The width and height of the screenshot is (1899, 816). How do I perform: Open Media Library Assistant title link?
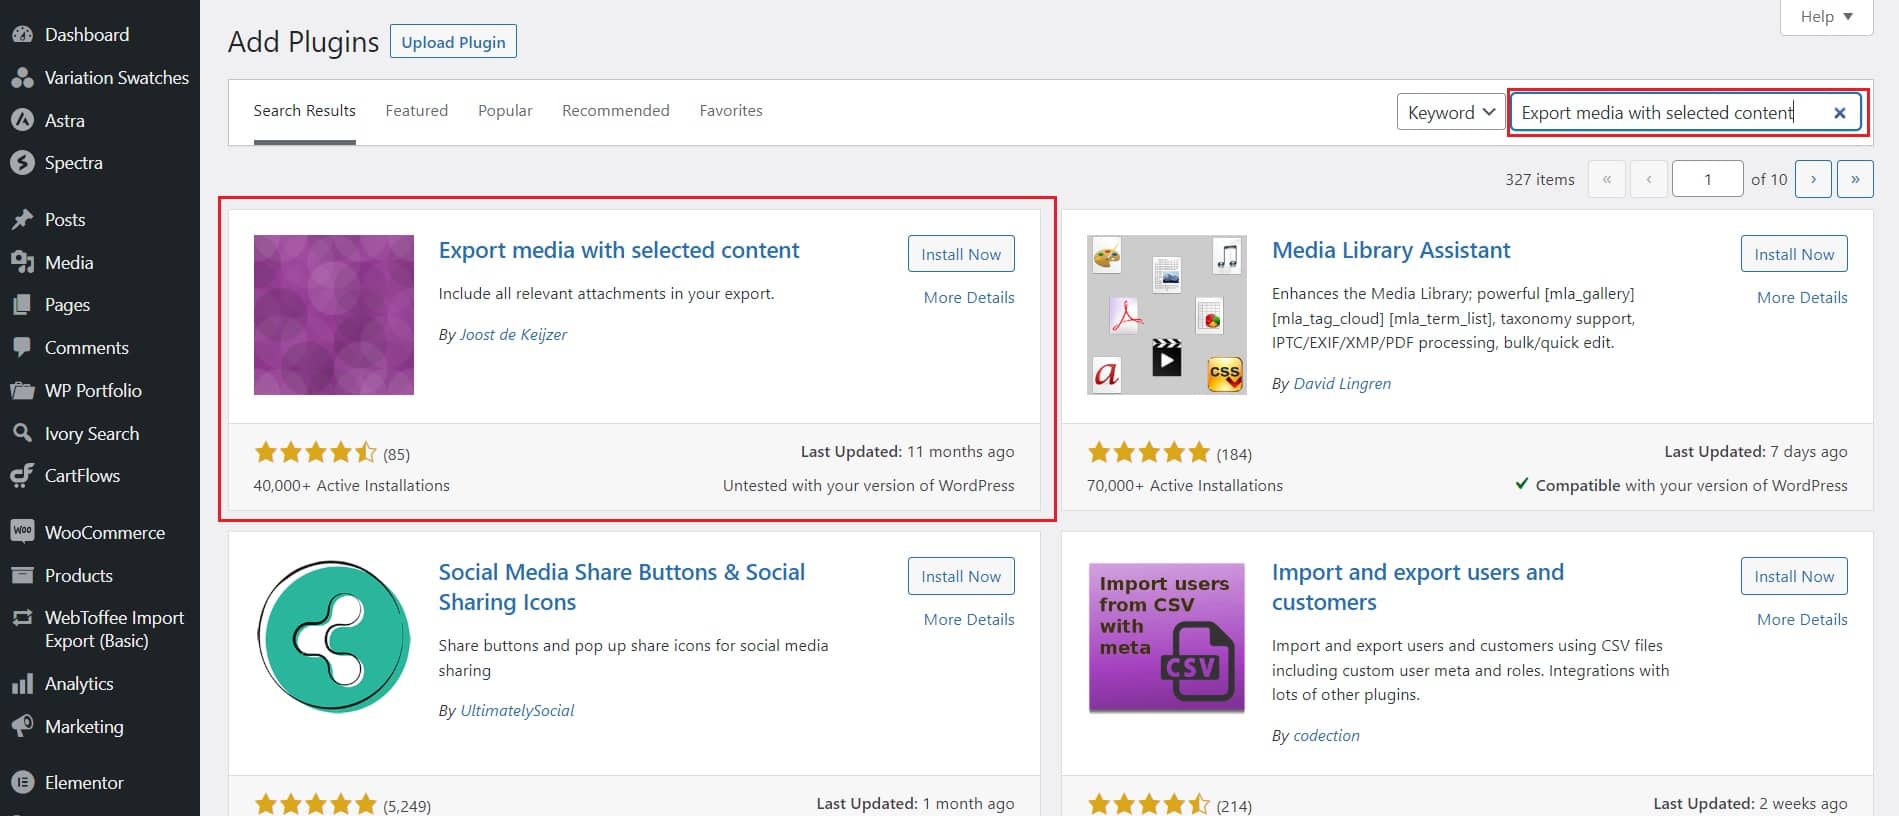(x=1391, y=250)
